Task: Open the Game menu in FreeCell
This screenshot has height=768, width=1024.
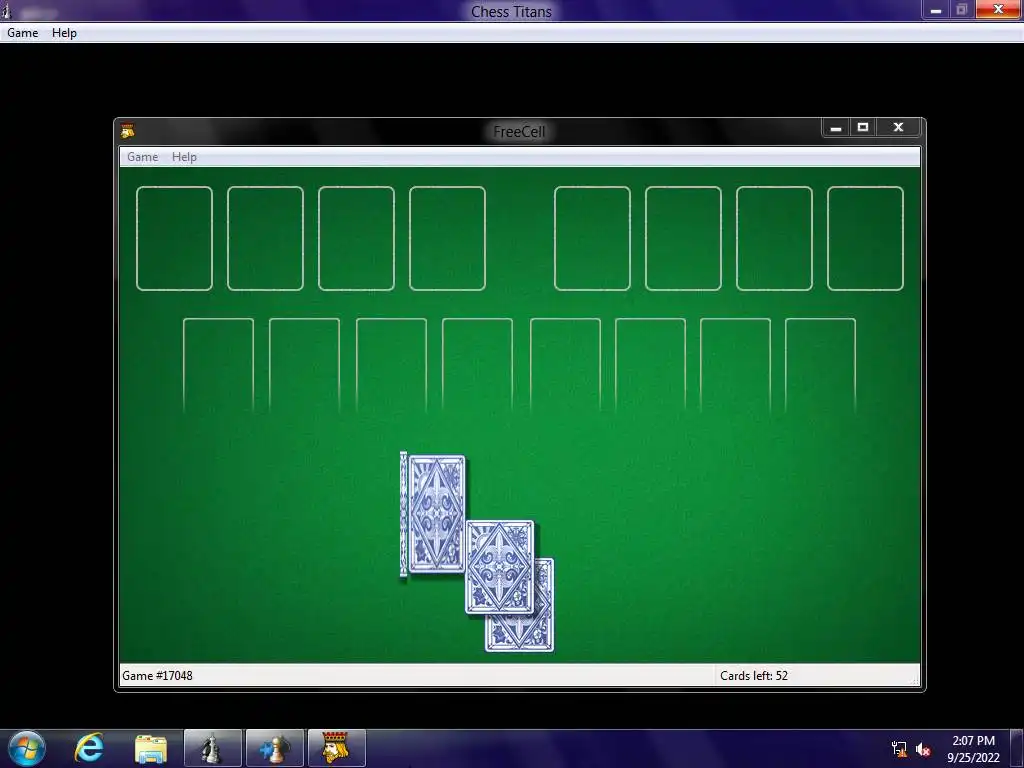Action: click(x=142, y=157)
